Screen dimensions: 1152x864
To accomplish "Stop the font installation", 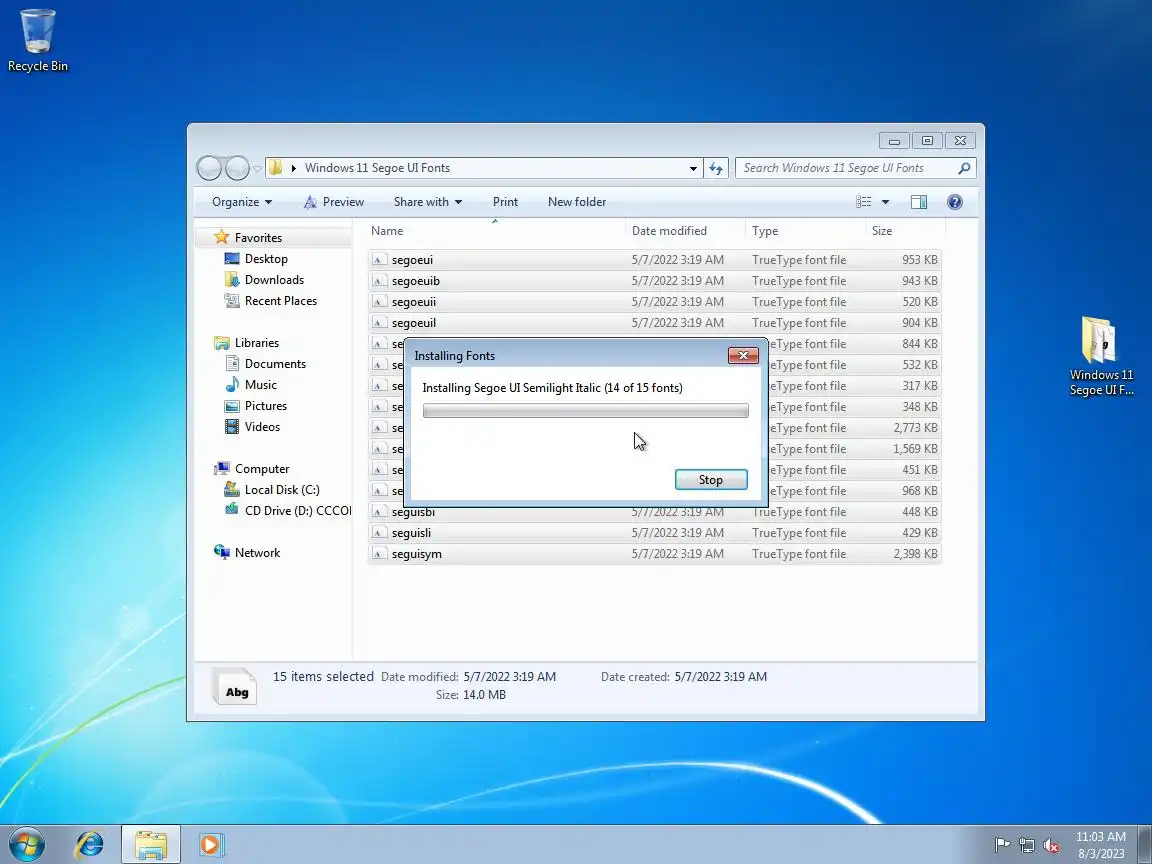I will click(710, 480).
